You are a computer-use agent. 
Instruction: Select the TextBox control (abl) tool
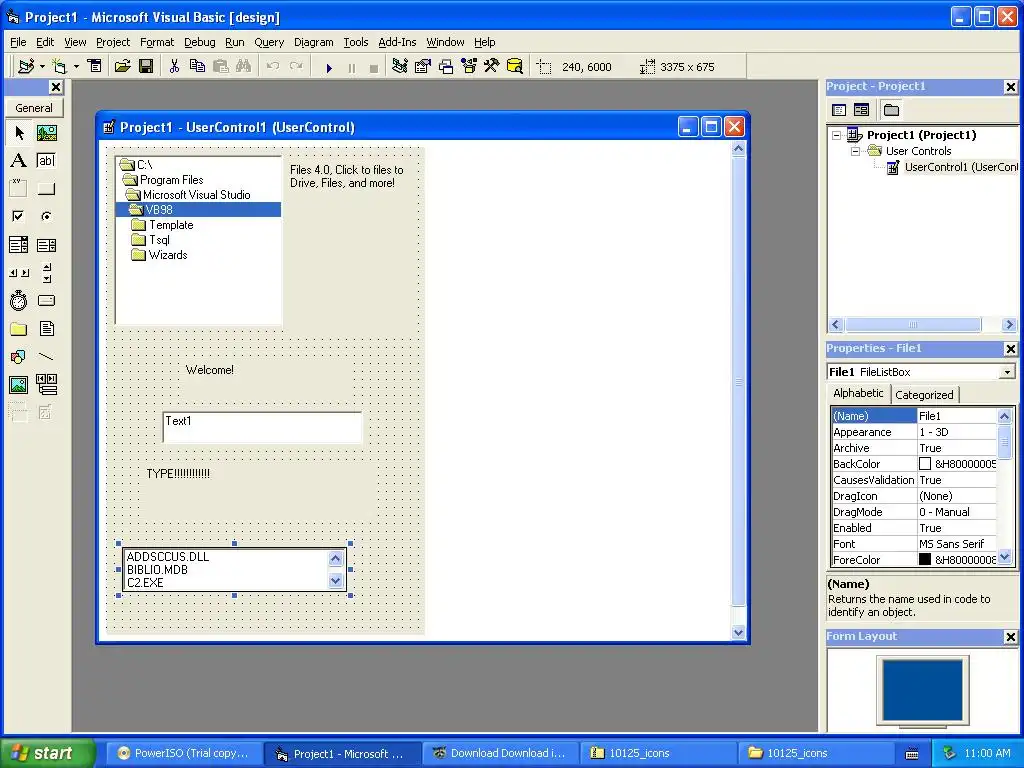[x=46, y=161]
